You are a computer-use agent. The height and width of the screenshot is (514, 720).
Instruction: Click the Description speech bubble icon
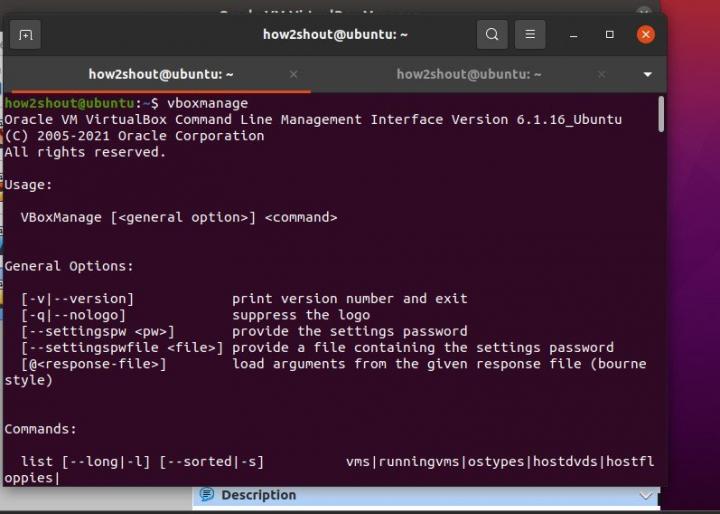(207, 495)
